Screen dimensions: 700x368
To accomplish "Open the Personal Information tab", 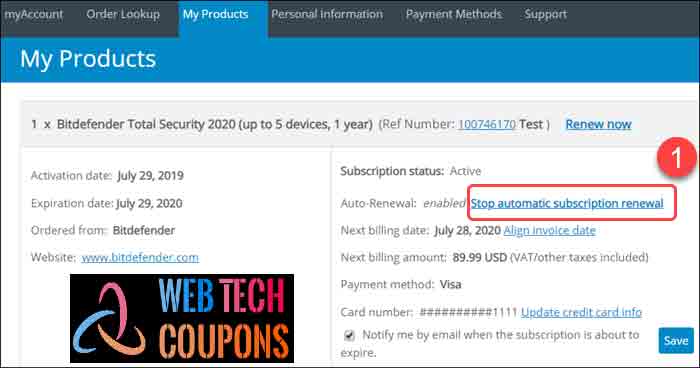I will point(327,14).
